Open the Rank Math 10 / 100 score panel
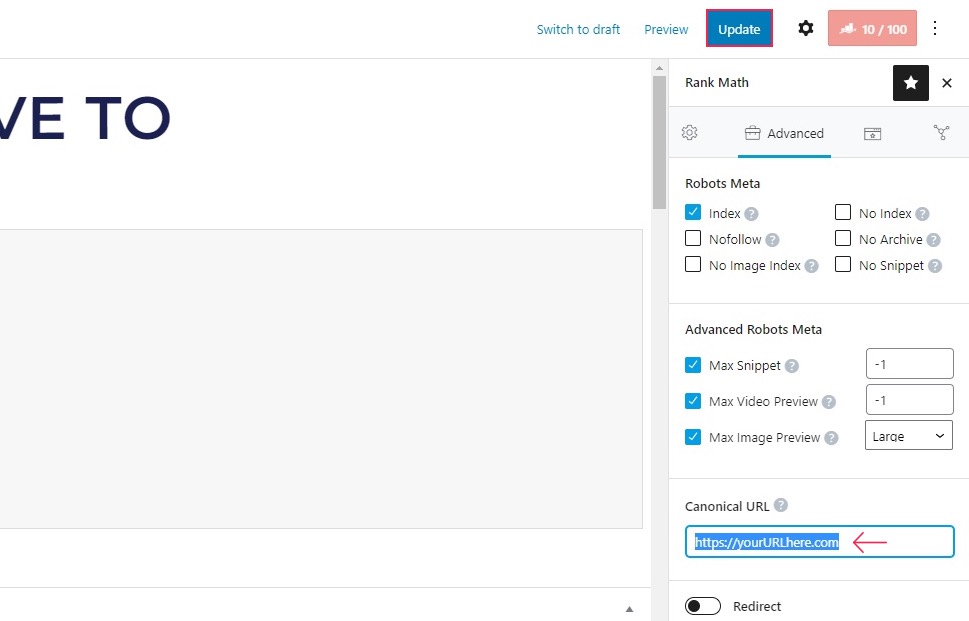This screenshot has width=969, height=621. pos(872,28)
